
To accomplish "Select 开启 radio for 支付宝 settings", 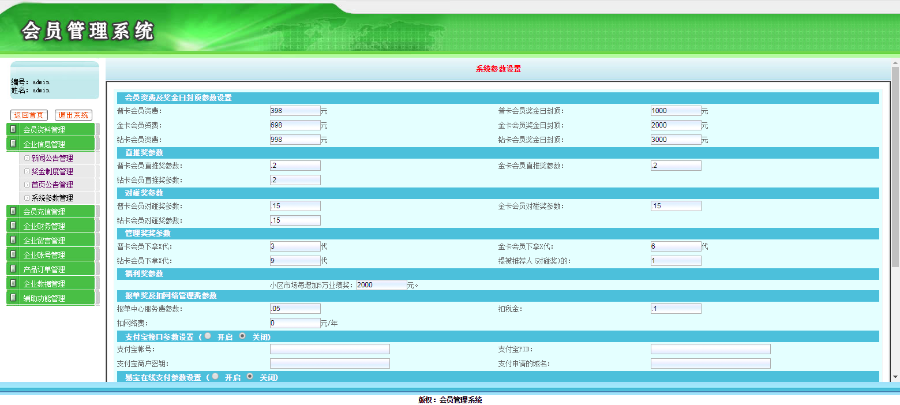I will pos(207,336).
